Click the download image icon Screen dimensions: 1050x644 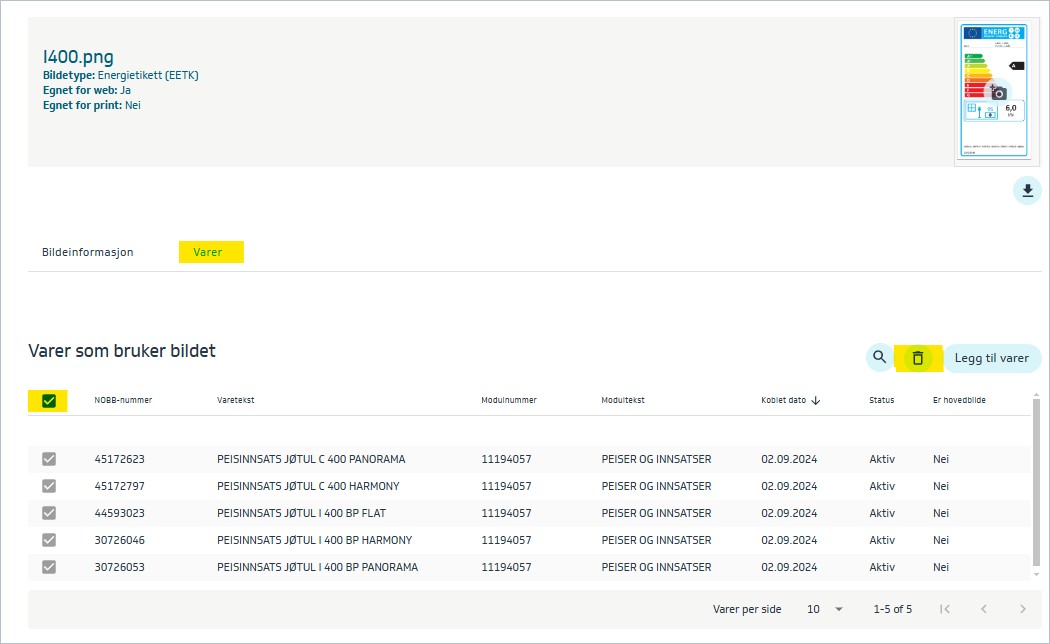(x=1027, y=191)
